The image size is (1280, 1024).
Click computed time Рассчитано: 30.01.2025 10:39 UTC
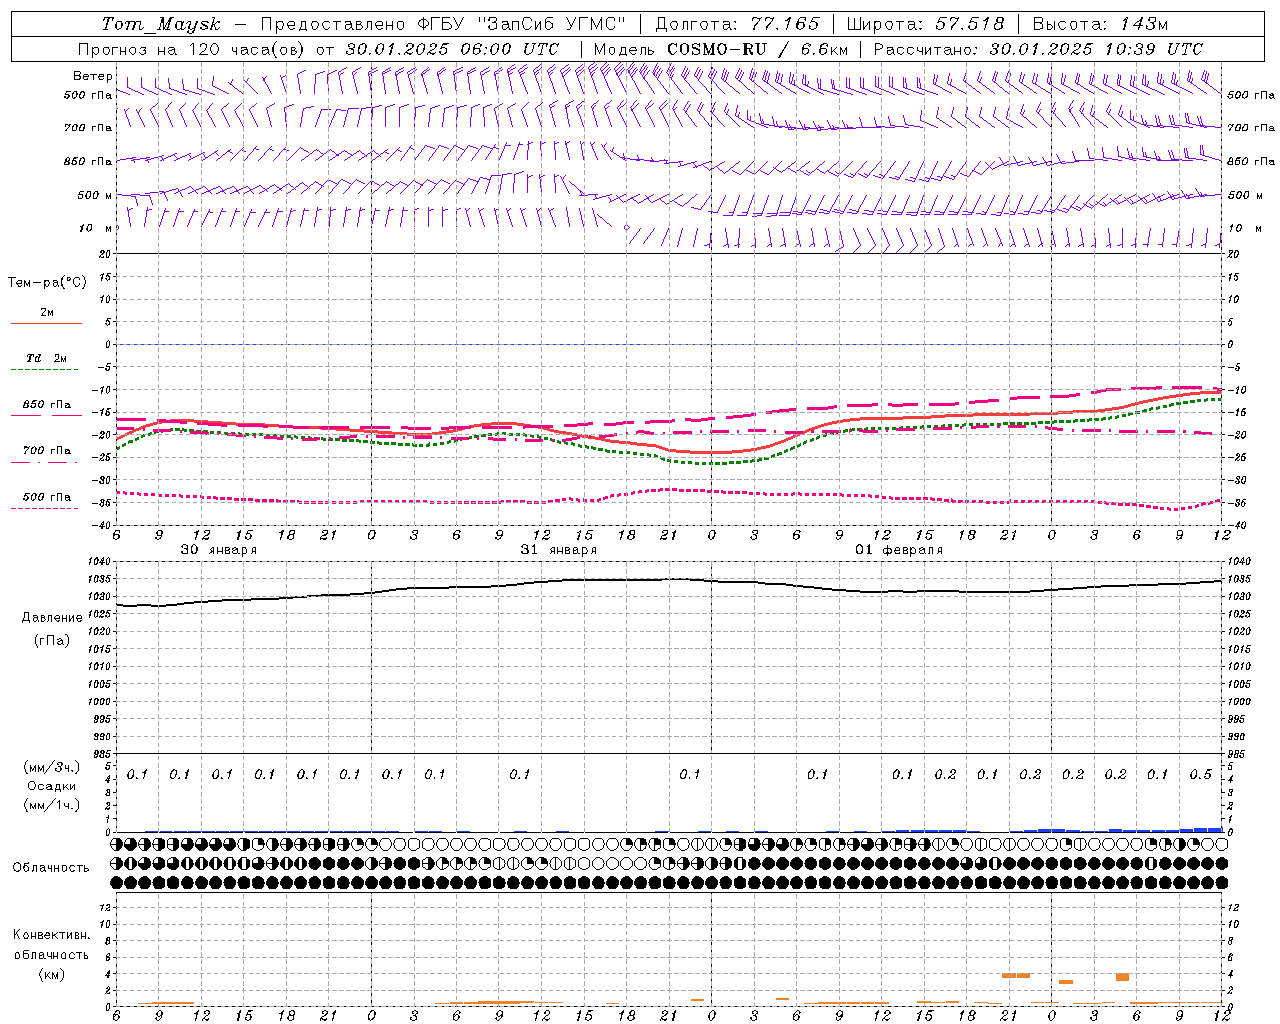(x=1038, y=49)
